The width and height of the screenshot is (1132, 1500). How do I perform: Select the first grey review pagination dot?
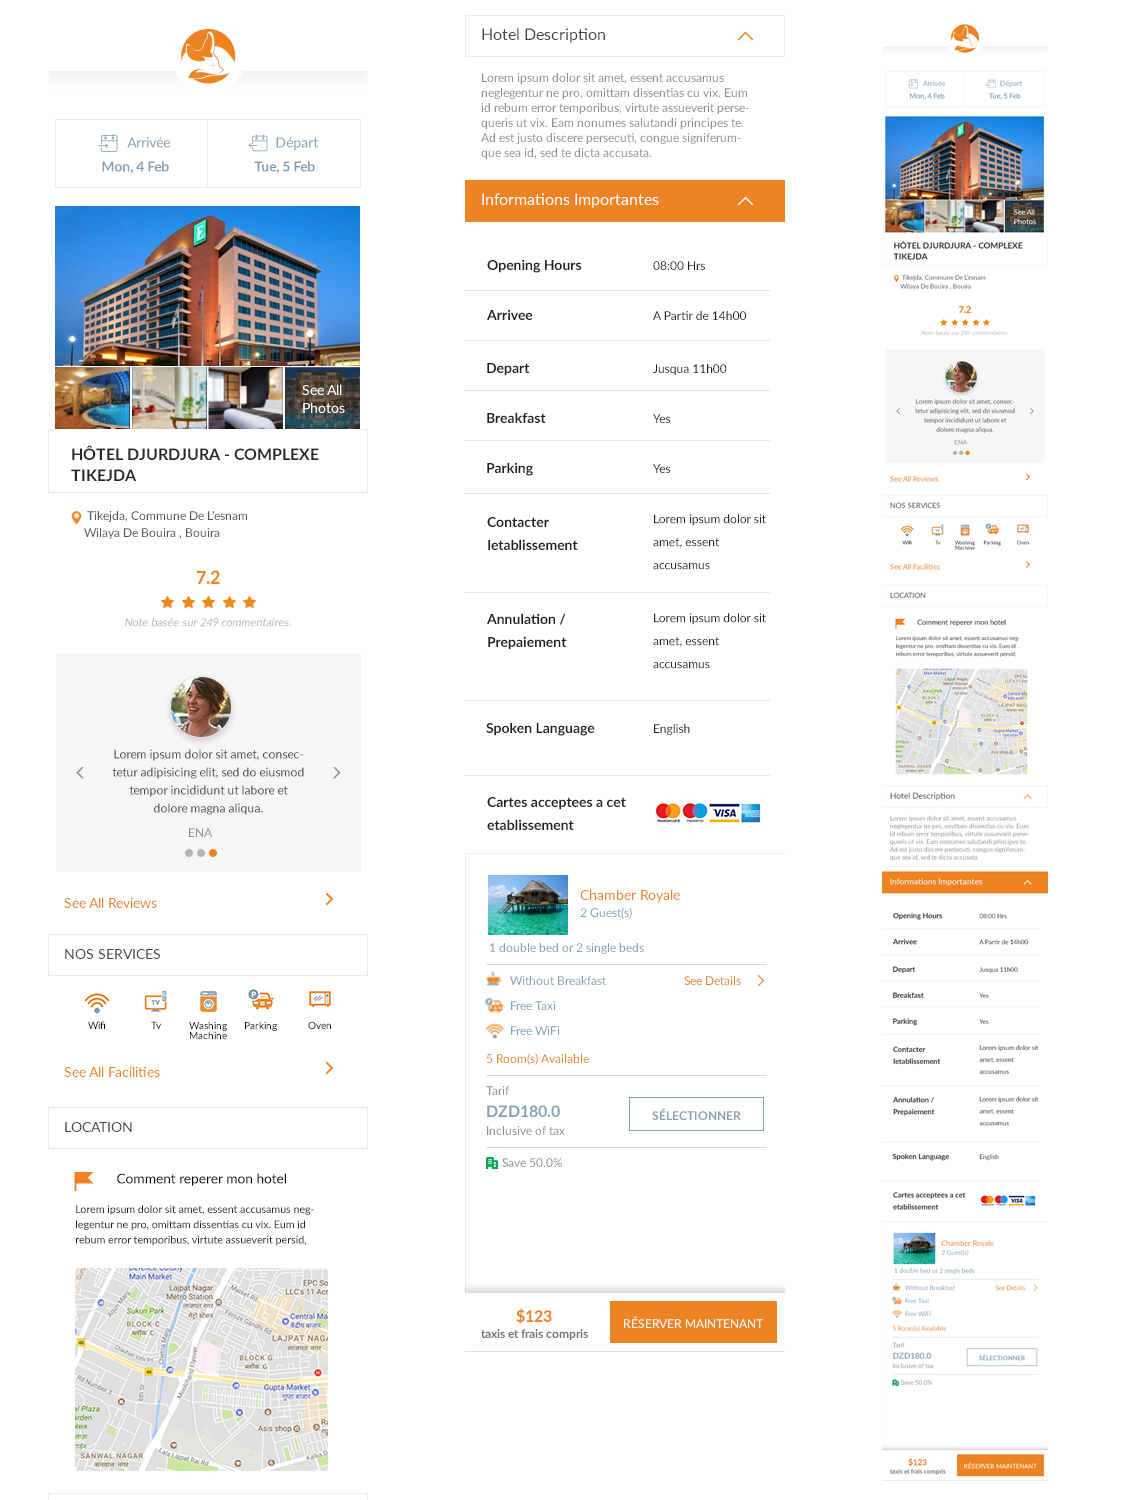coord(189,853)
